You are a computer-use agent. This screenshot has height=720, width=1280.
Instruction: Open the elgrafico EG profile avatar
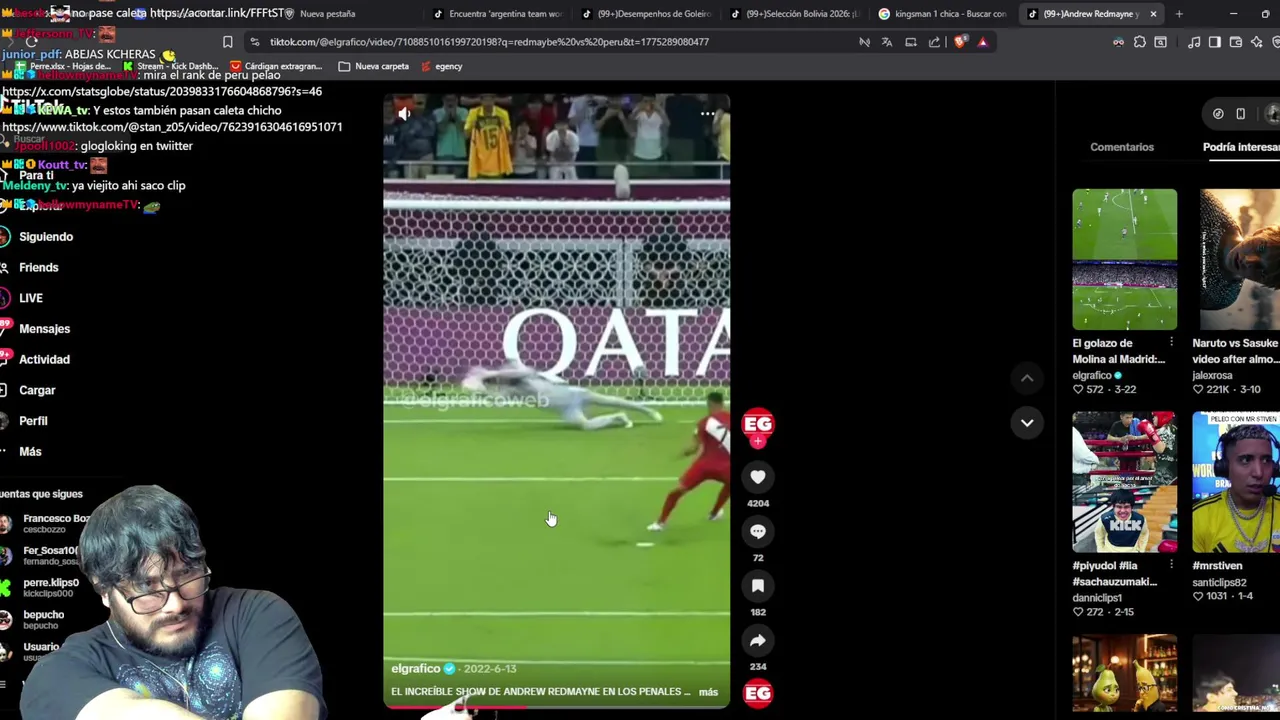click(758, 422)
